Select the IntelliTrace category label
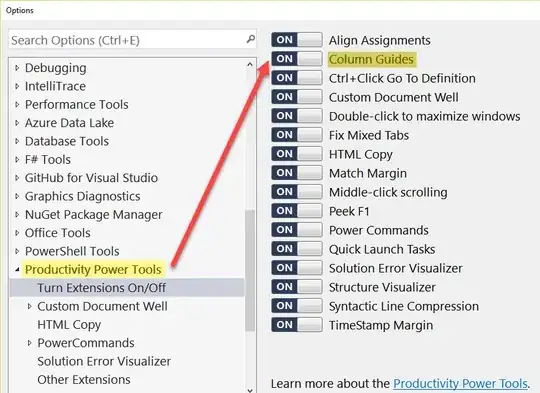The height and width of the screenshot is (393, 540). tap(55, 86)
